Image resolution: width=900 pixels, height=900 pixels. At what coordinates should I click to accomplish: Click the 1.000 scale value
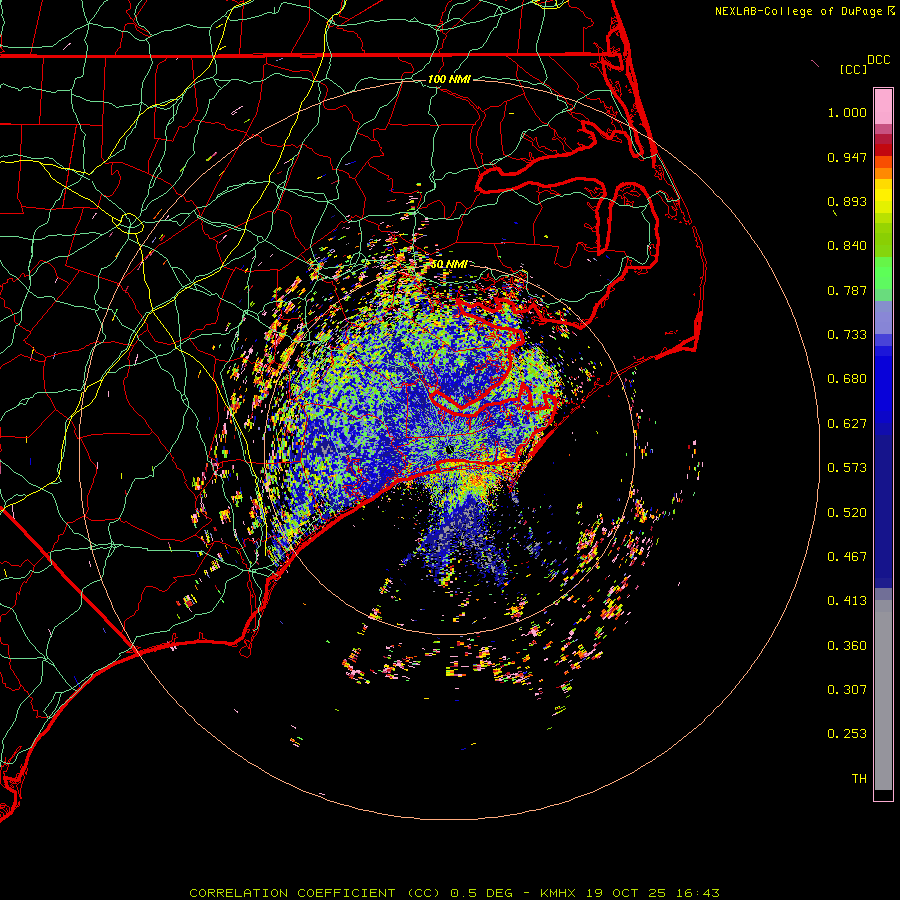pyautogui.click(x=847, y=112)
